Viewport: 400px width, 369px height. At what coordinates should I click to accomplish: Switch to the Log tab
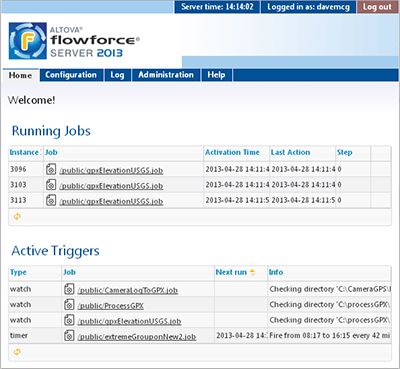[x=117, y=75]
